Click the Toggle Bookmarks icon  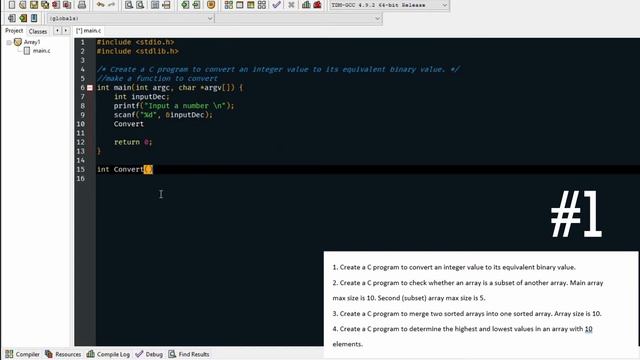click(23, 18)
